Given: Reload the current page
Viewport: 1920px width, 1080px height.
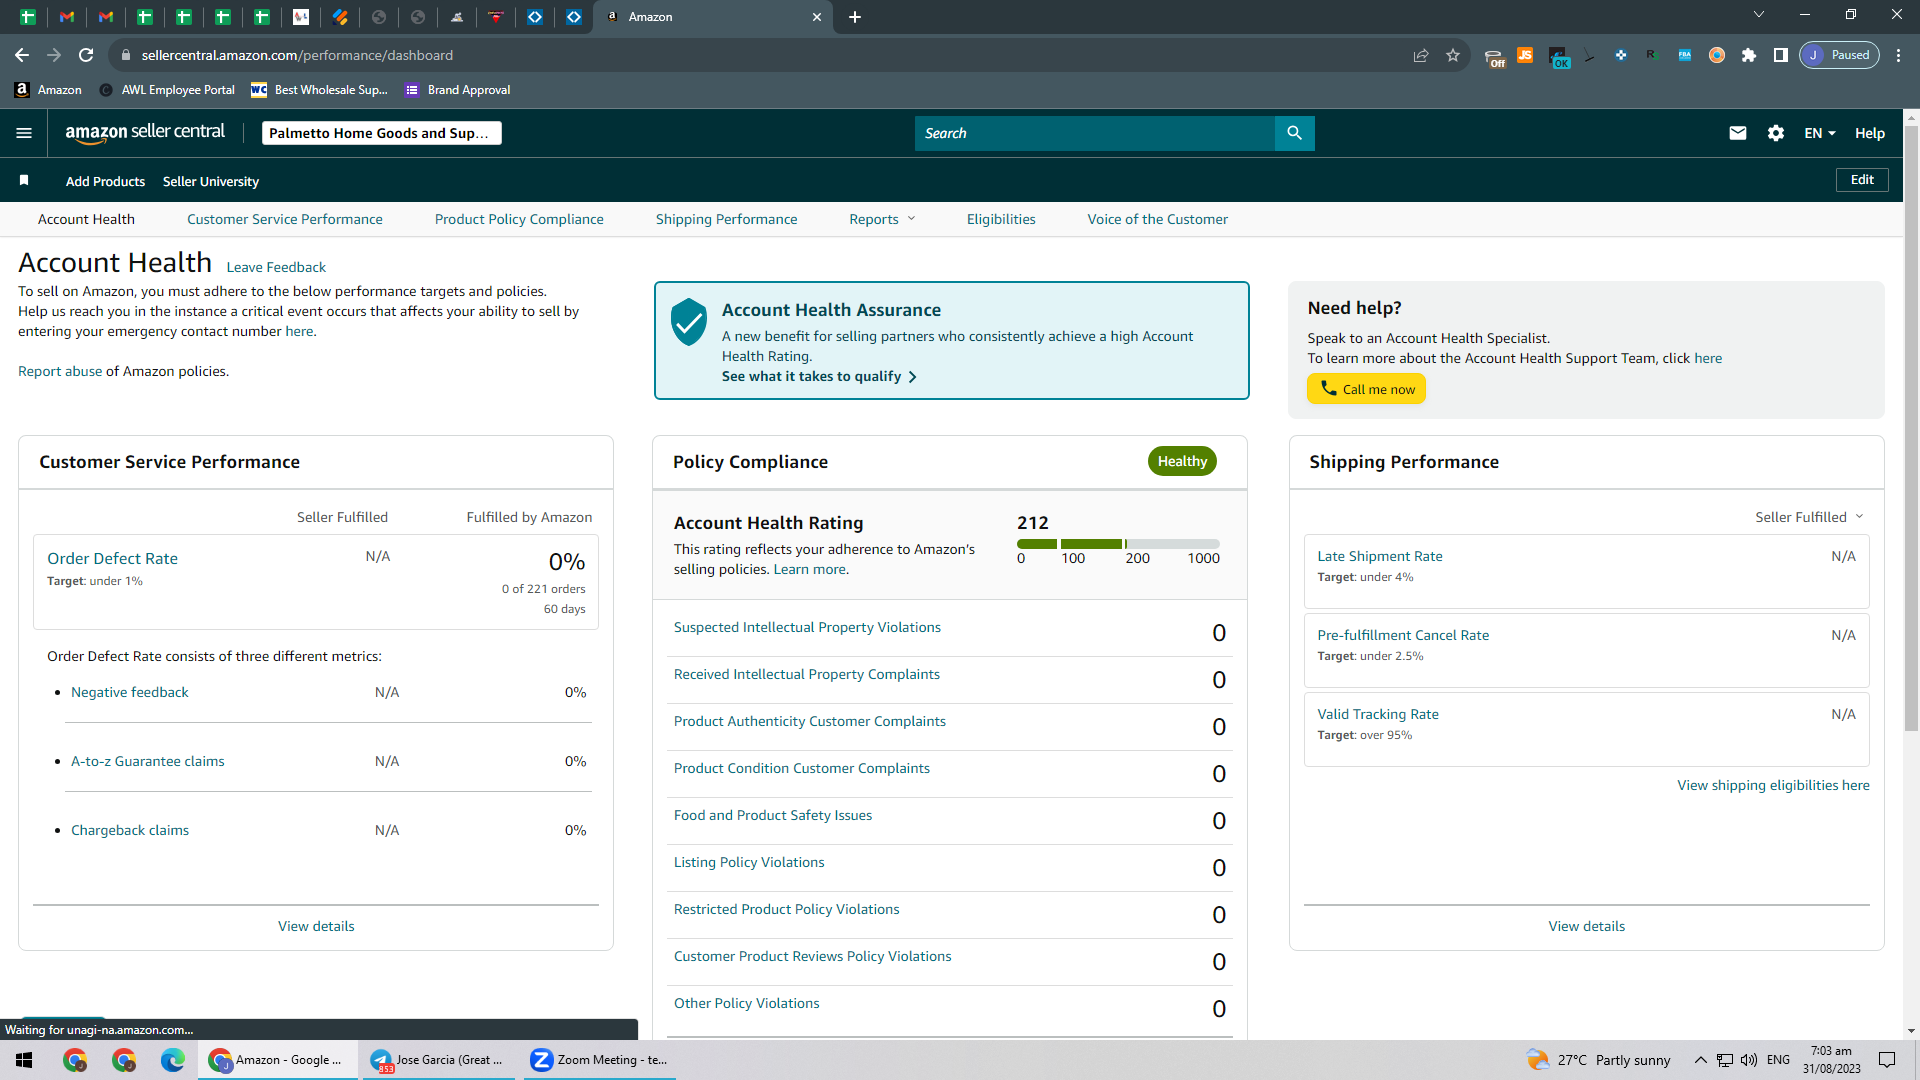Looking at the screenshot, I should [x=86, y=55].
